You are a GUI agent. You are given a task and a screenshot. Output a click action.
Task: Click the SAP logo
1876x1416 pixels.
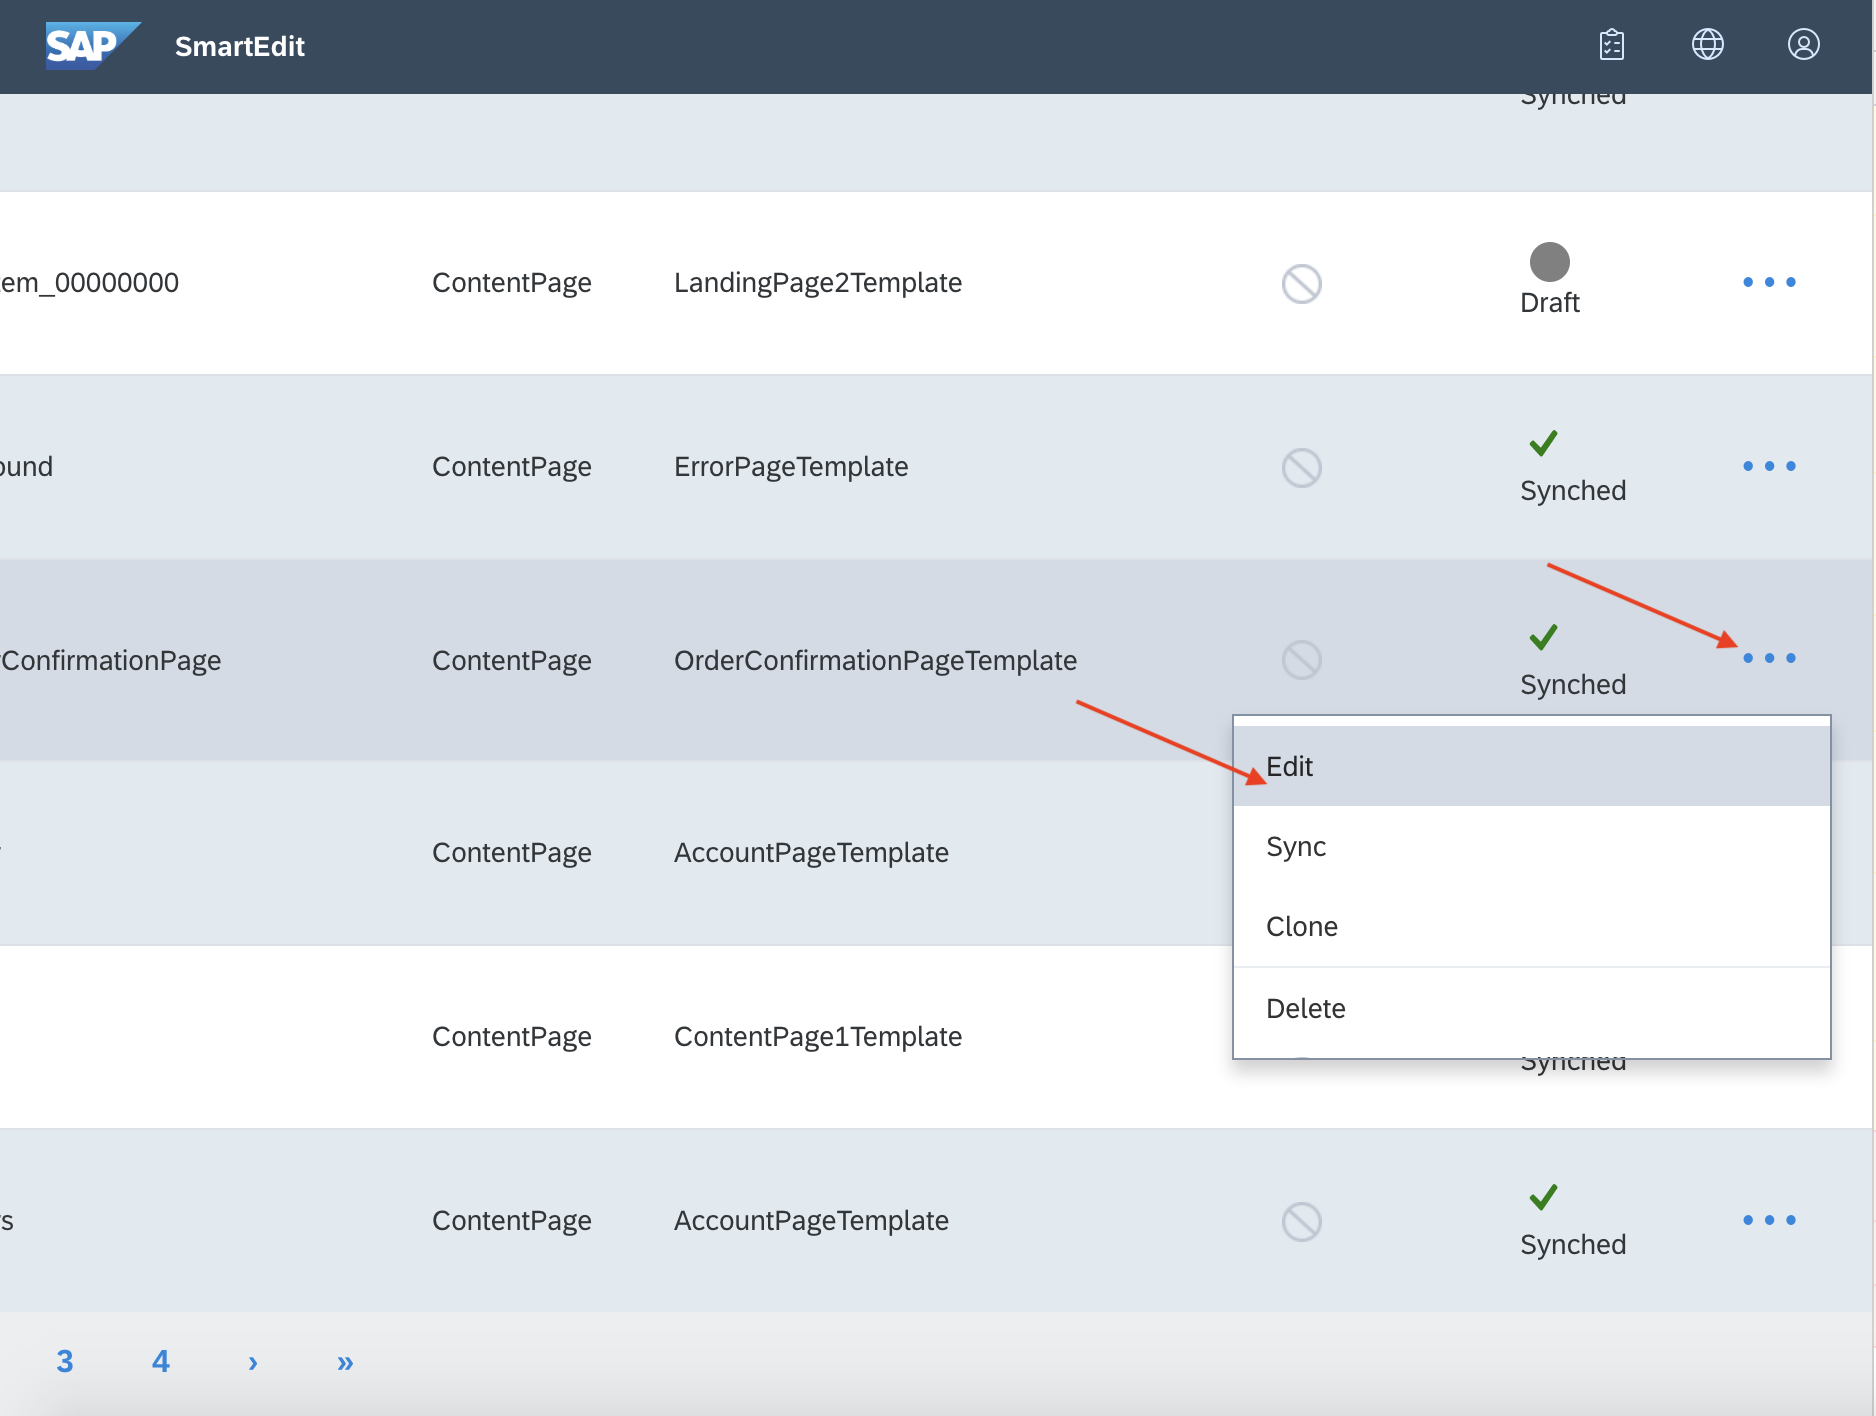[x=92, y=45]
